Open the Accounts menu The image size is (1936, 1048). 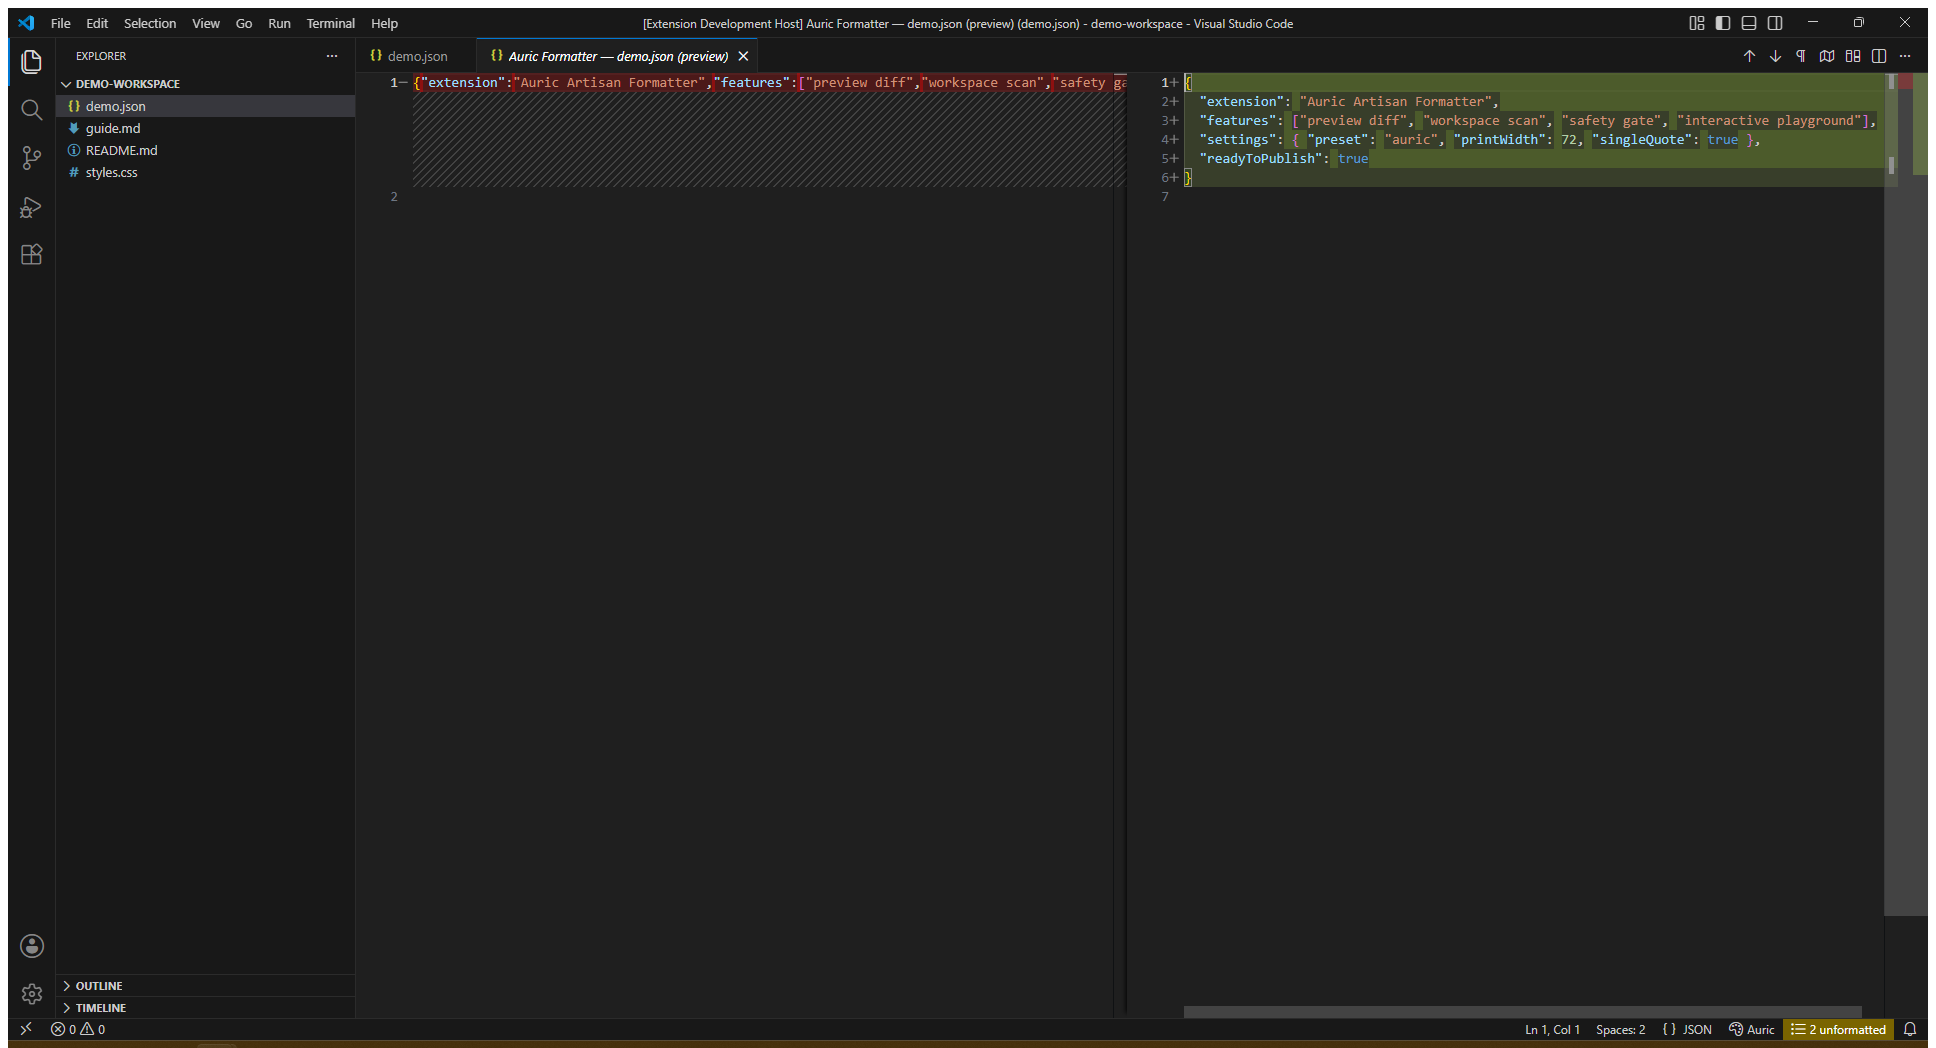(32, 946)
